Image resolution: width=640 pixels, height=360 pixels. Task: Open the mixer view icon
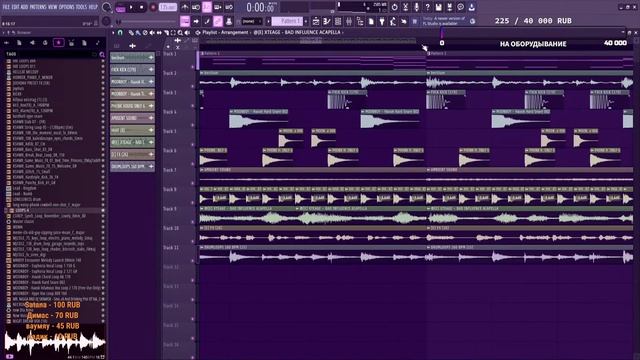click(x=349, y=21)
